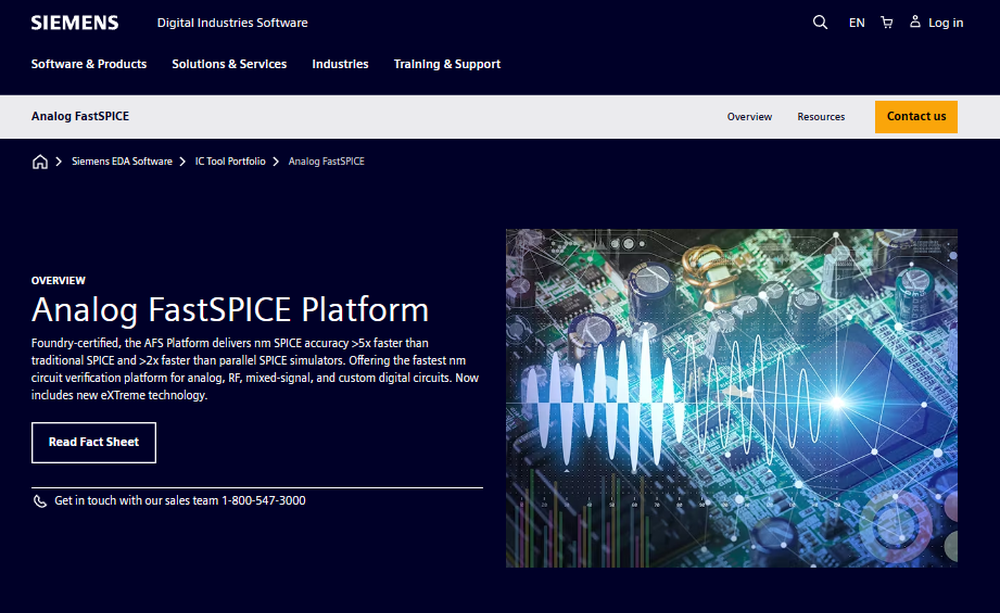Jump to Overview section tab

[x=749, y=117]
